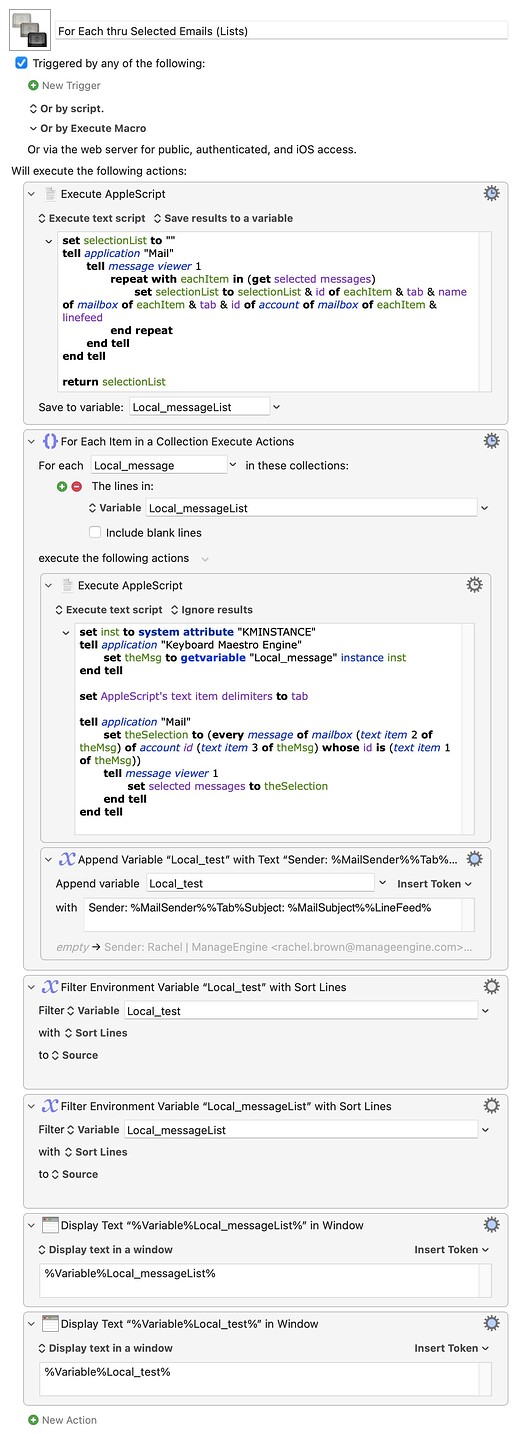Open the 'Source' popup in the Local_messageList filter

[75, 1174]
